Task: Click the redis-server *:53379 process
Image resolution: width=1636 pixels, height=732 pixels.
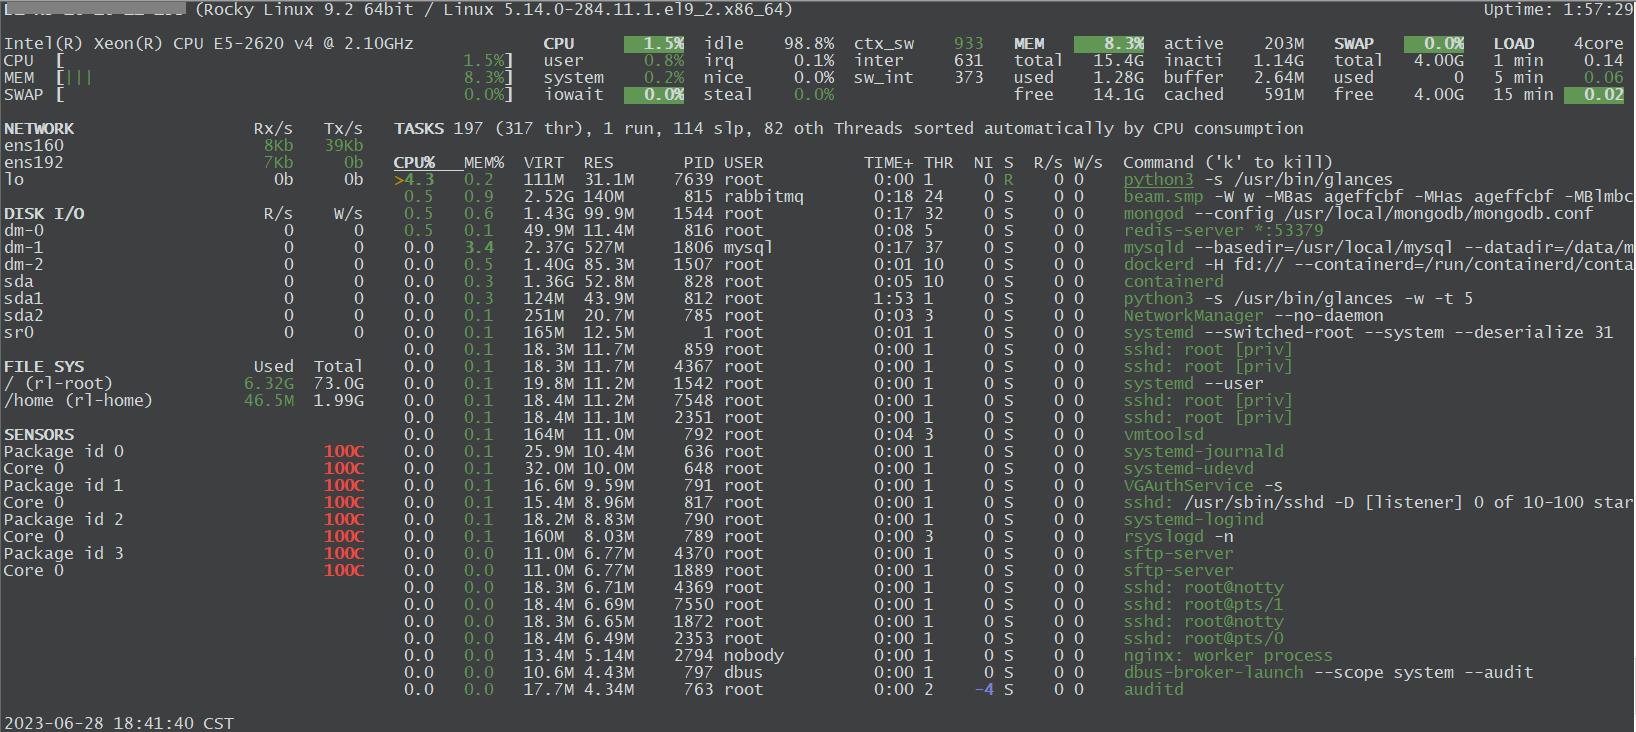Action: 1223,230
